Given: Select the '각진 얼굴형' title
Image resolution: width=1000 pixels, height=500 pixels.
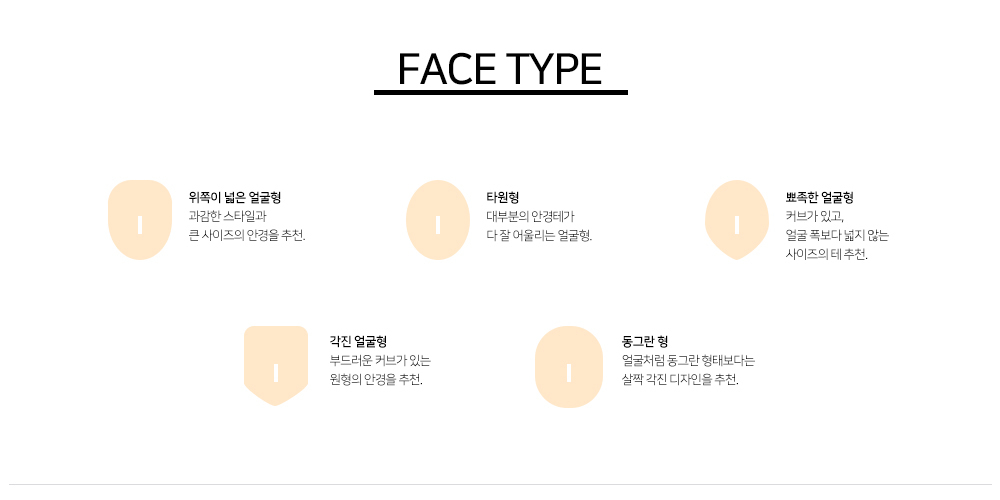Looking at the screenshot, I should coord(358,342).
